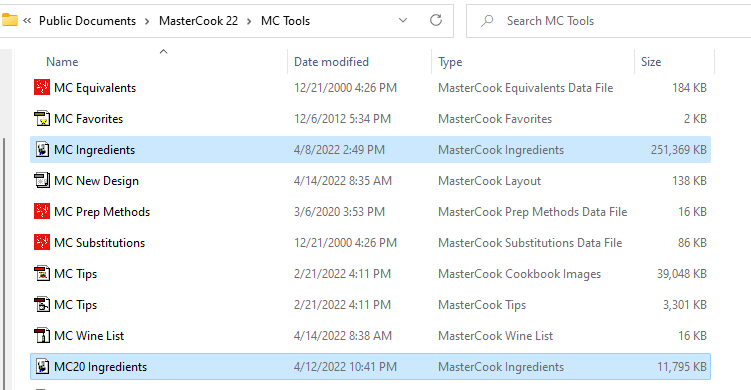Select the MC New Design layout icon
The height and width of the screenshot is (390, 751).
tap(42, 181)
